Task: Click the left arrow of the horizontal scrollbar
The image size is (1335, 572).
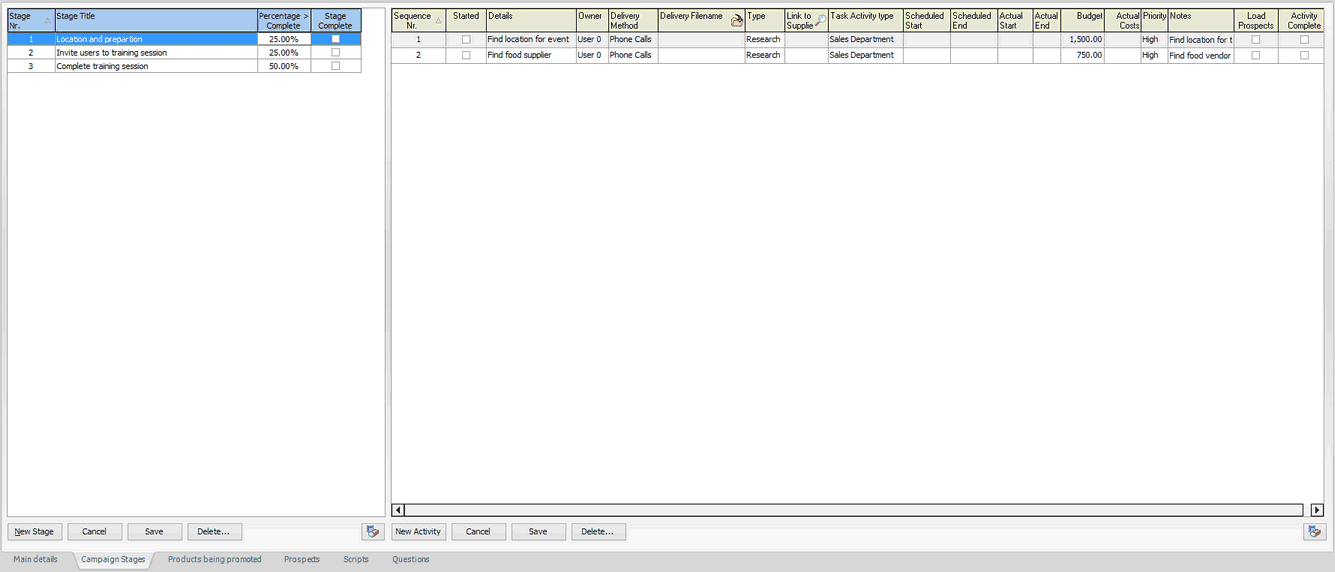Action: coord(398,510)
